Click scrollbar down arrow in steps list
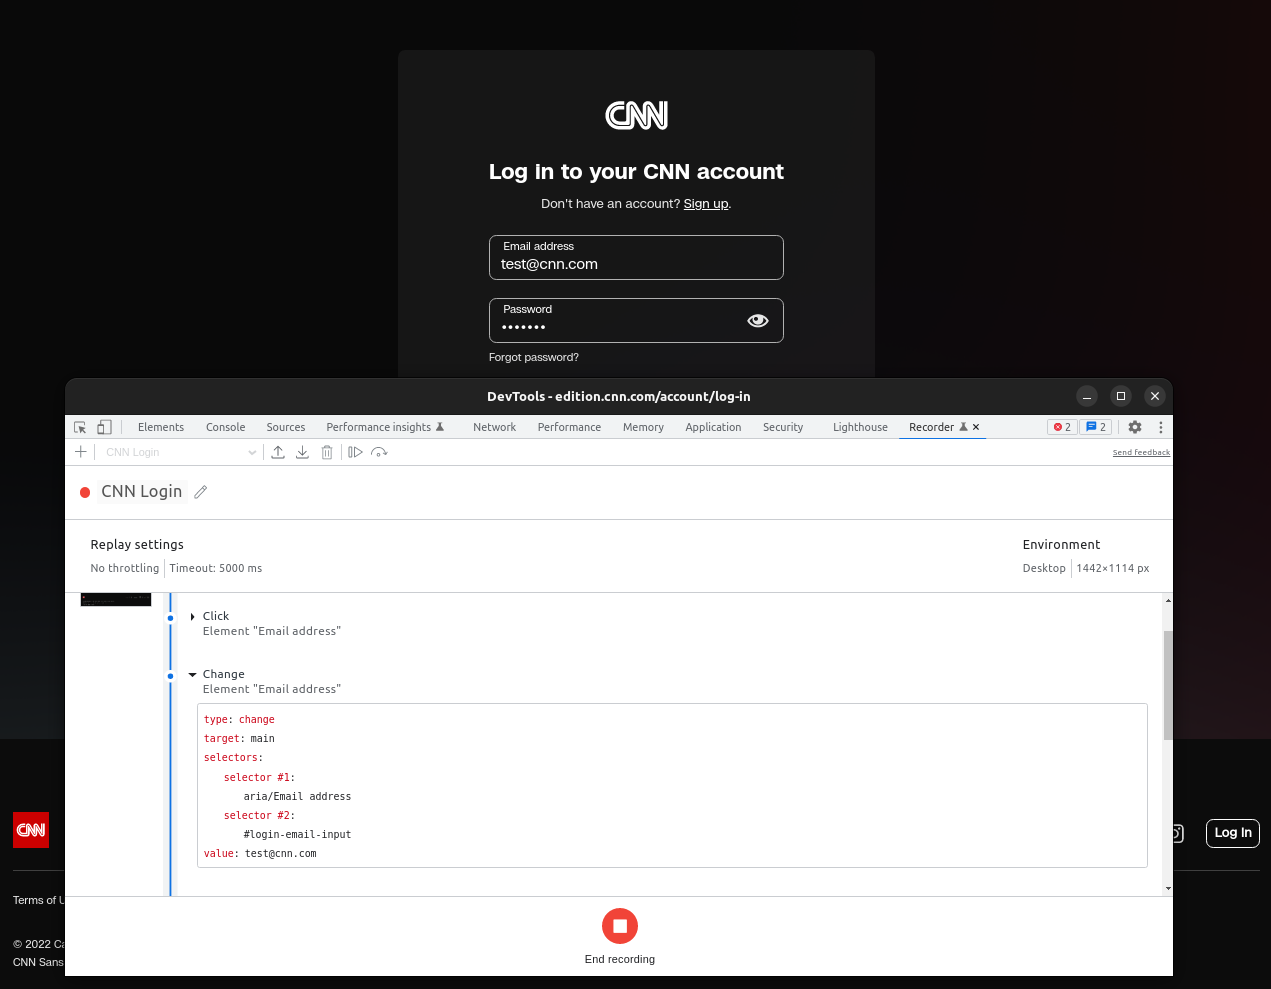Image resolution: width=1271 pixels, height=989 pixels. [x=1168, y=888]
